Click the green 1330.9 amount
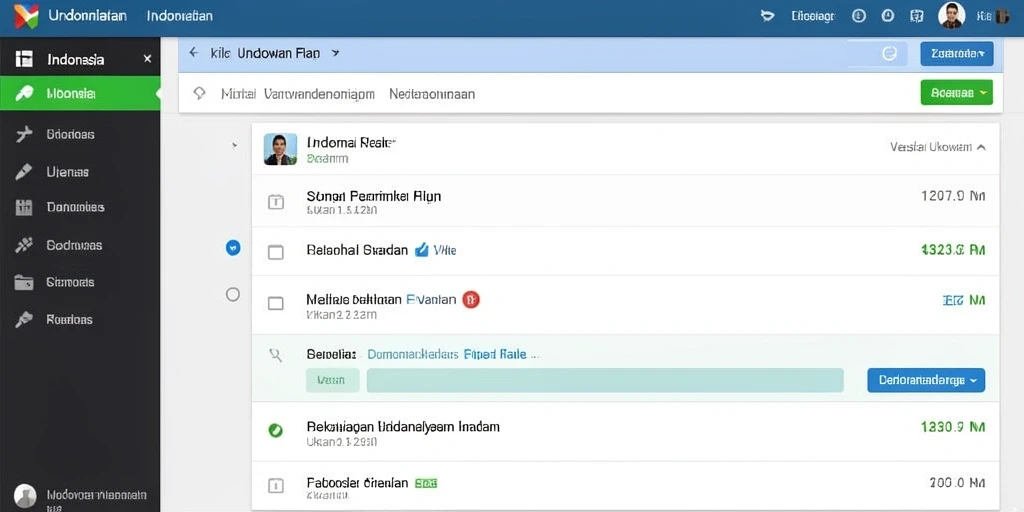 953,427
